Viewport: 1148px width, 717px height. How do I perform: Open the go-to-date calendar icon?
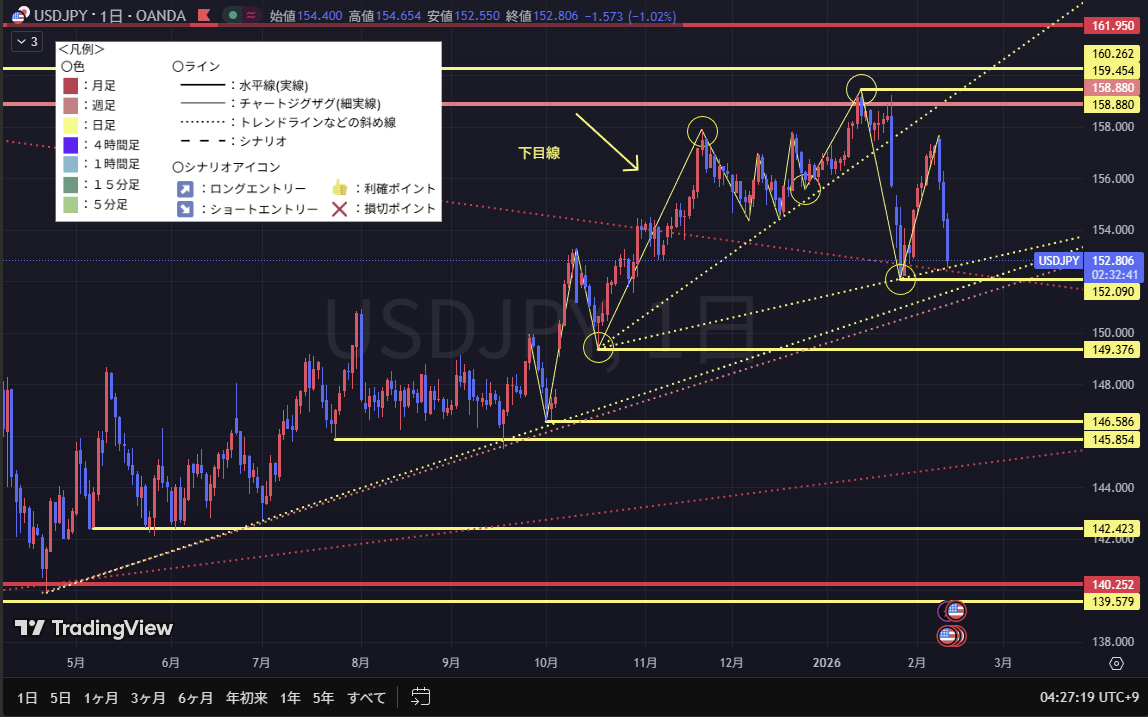pyautogui.click(x=420, y=697)
